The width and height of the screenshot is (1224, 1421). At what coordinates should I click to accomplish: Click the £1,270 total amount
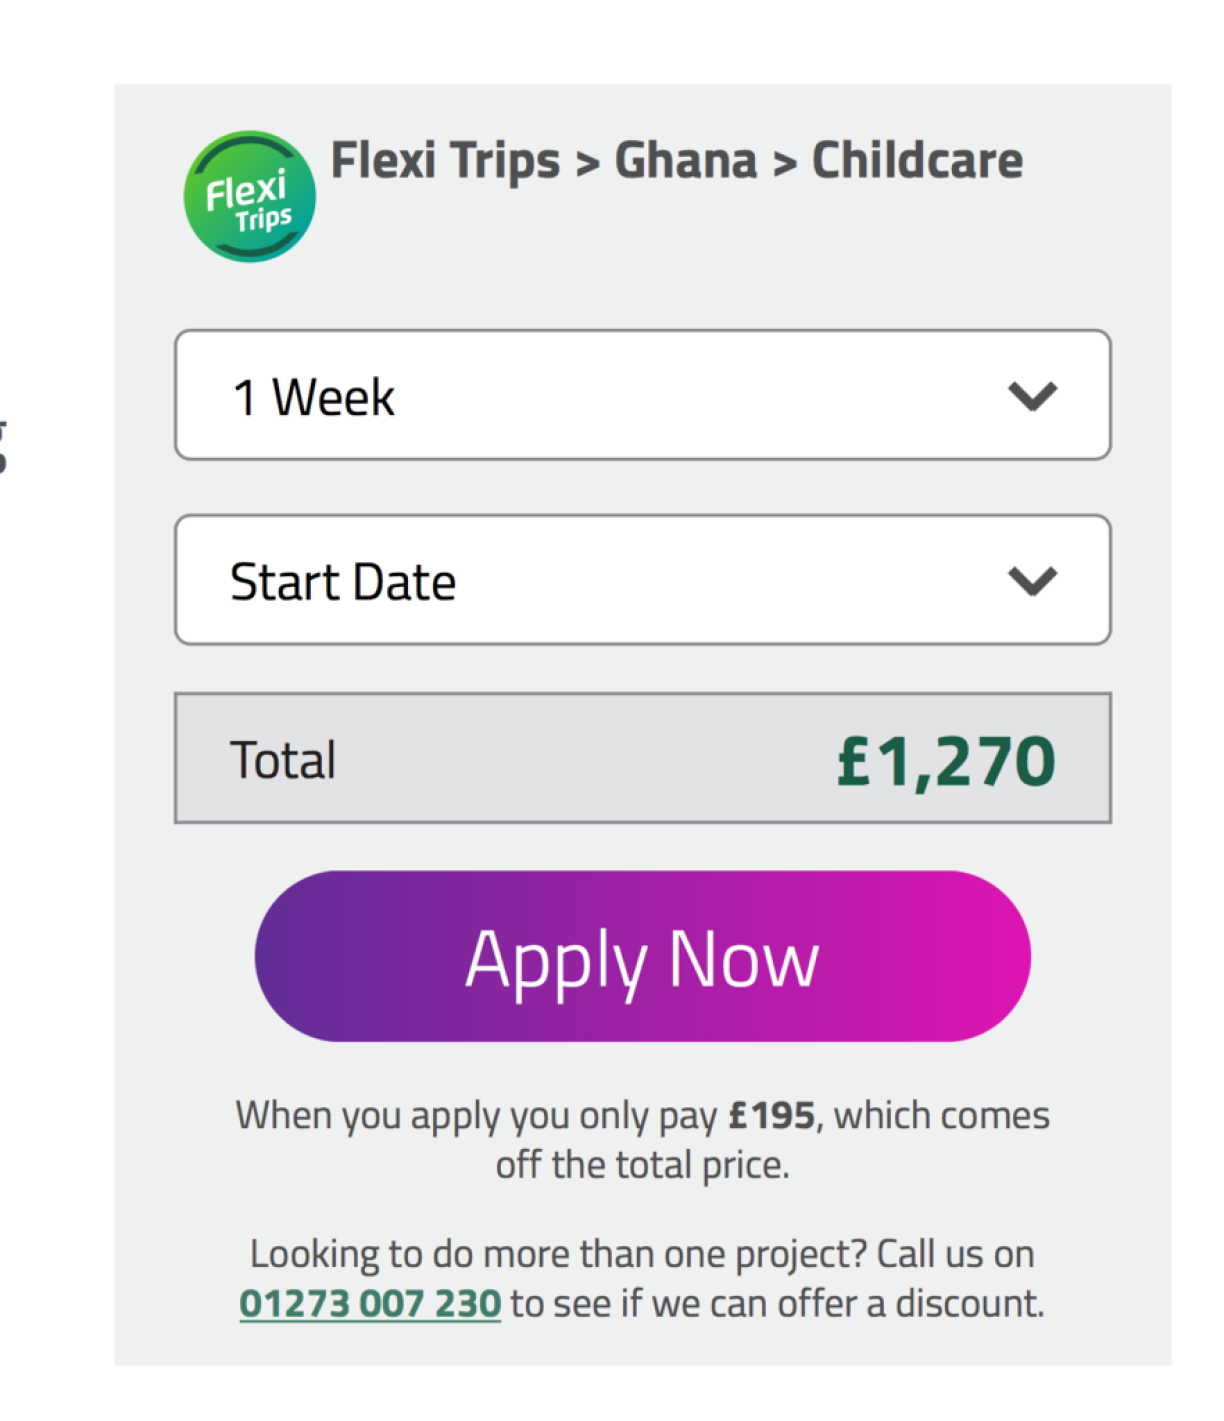pos(945,761)
